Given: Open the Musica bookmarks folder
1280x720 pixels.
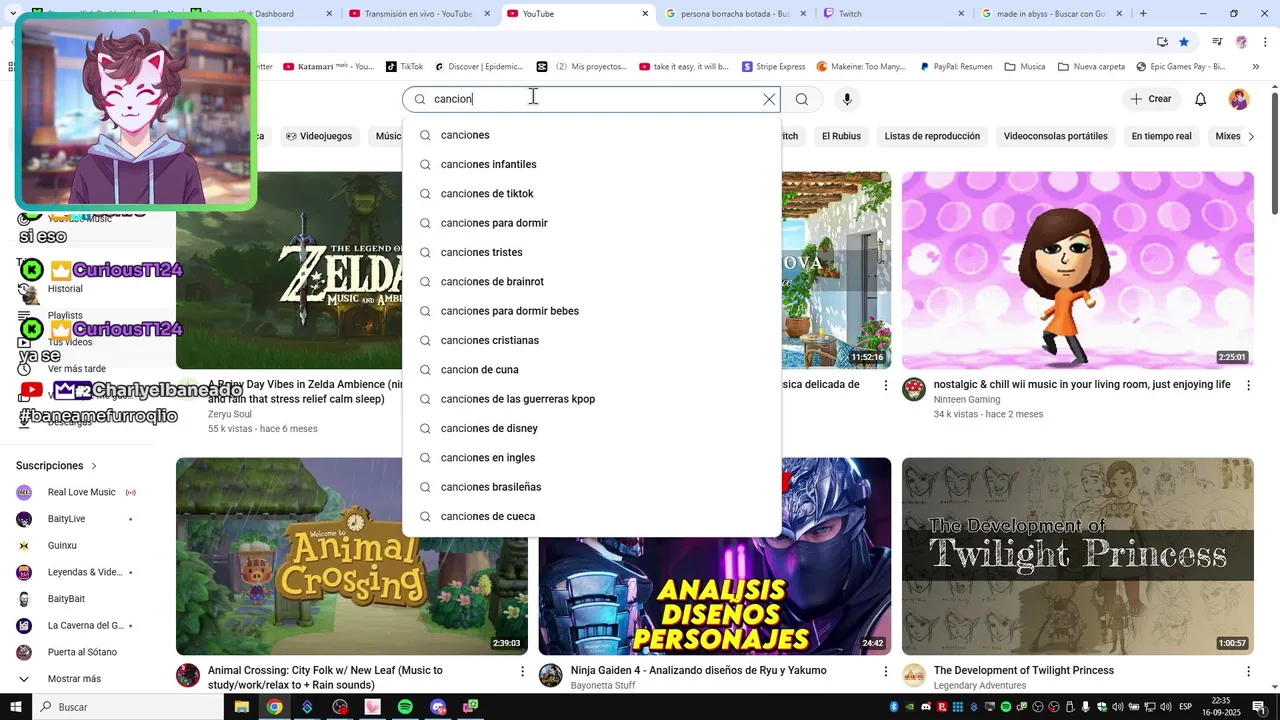Looking at the screenshot, I should [x=1025, y=67].
